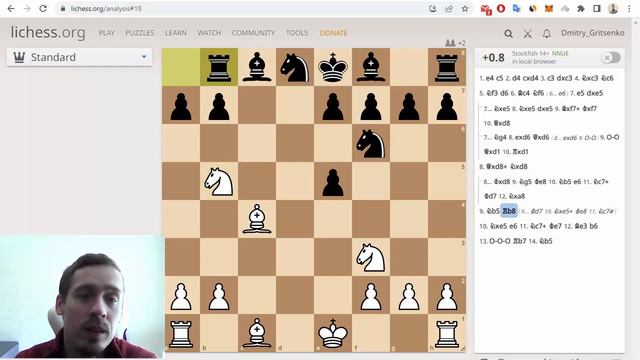
Task: Open the COMMUNITY menu
Action: [253, 33]
